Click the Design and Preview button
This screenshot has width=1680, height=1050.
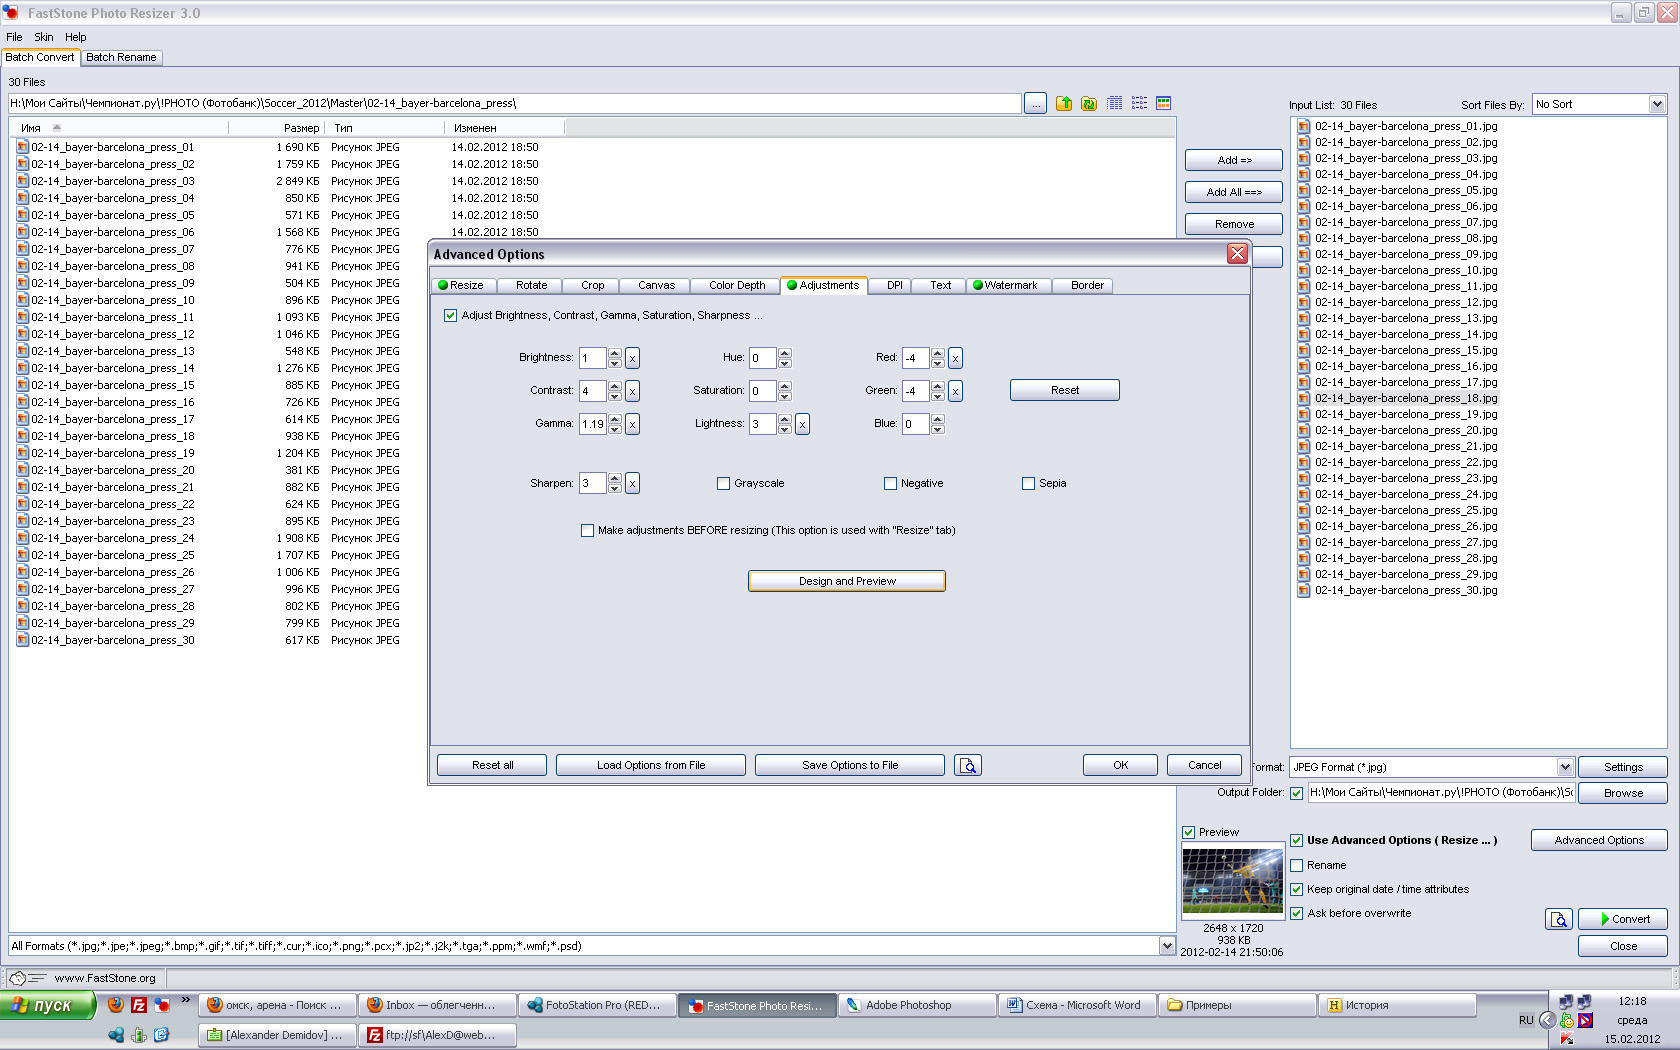[847, 581]
